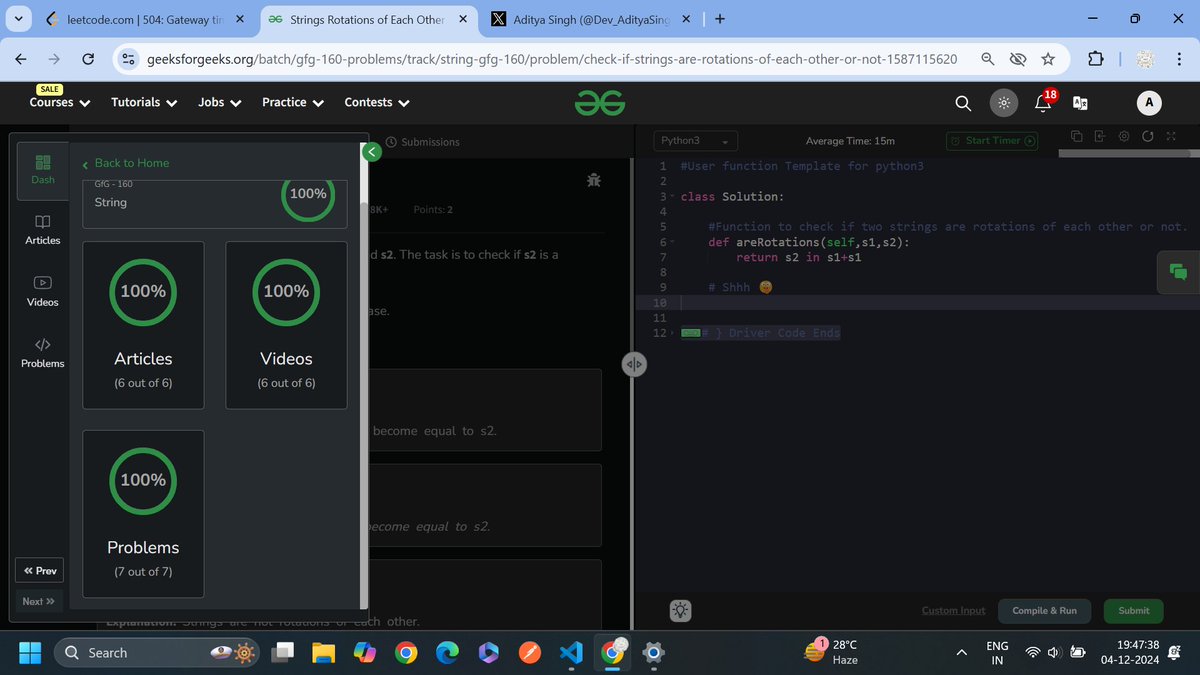Viewport: 1200px width, 675px height.
Task: Go back in the browser
Action: (x=22, y=59)
